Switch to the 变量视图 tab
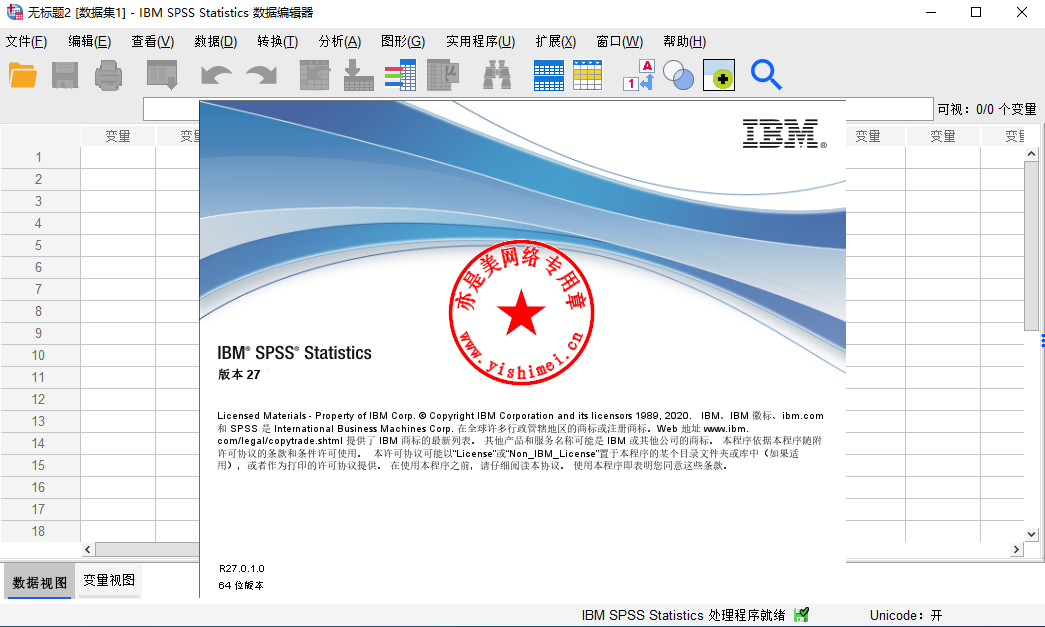 click(109, 580)
